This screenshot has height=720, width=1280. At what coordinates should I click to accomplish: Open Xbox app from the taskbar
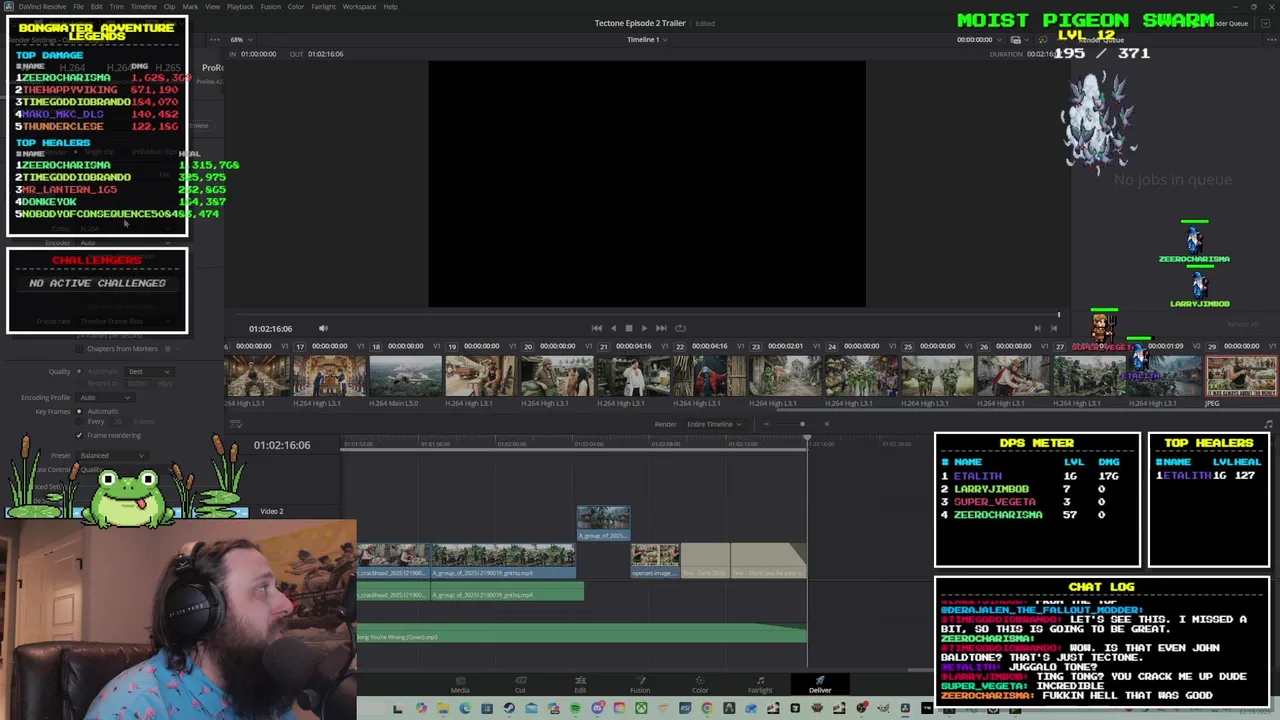click(641, 709)
